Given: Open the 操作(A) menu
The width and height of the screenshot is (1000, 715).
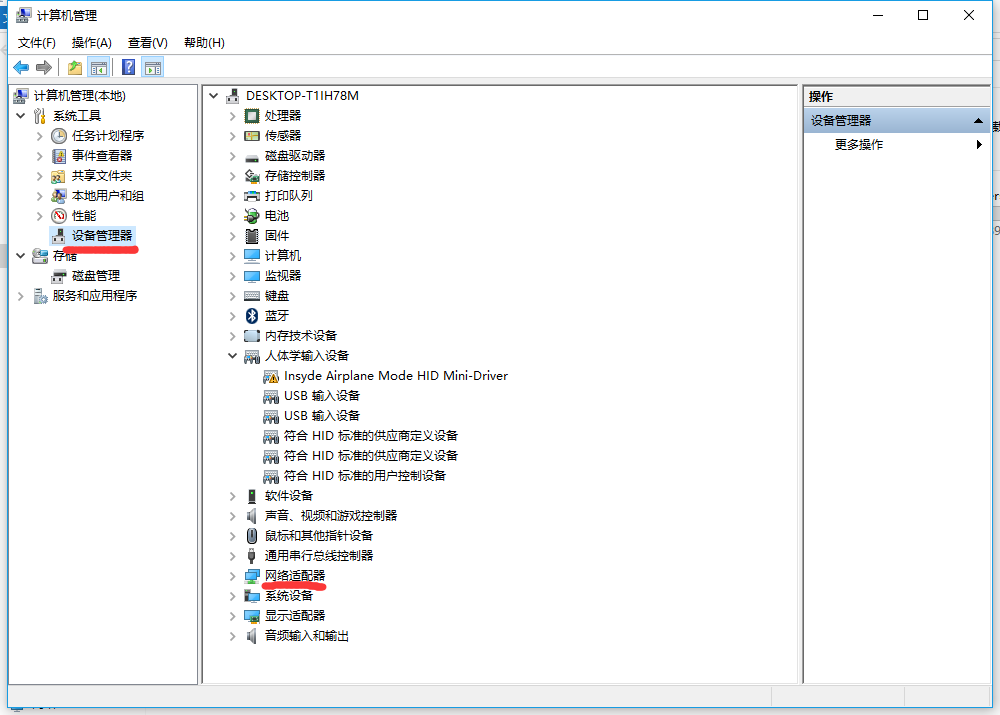Looking at the screenshot, I should 92,43.
